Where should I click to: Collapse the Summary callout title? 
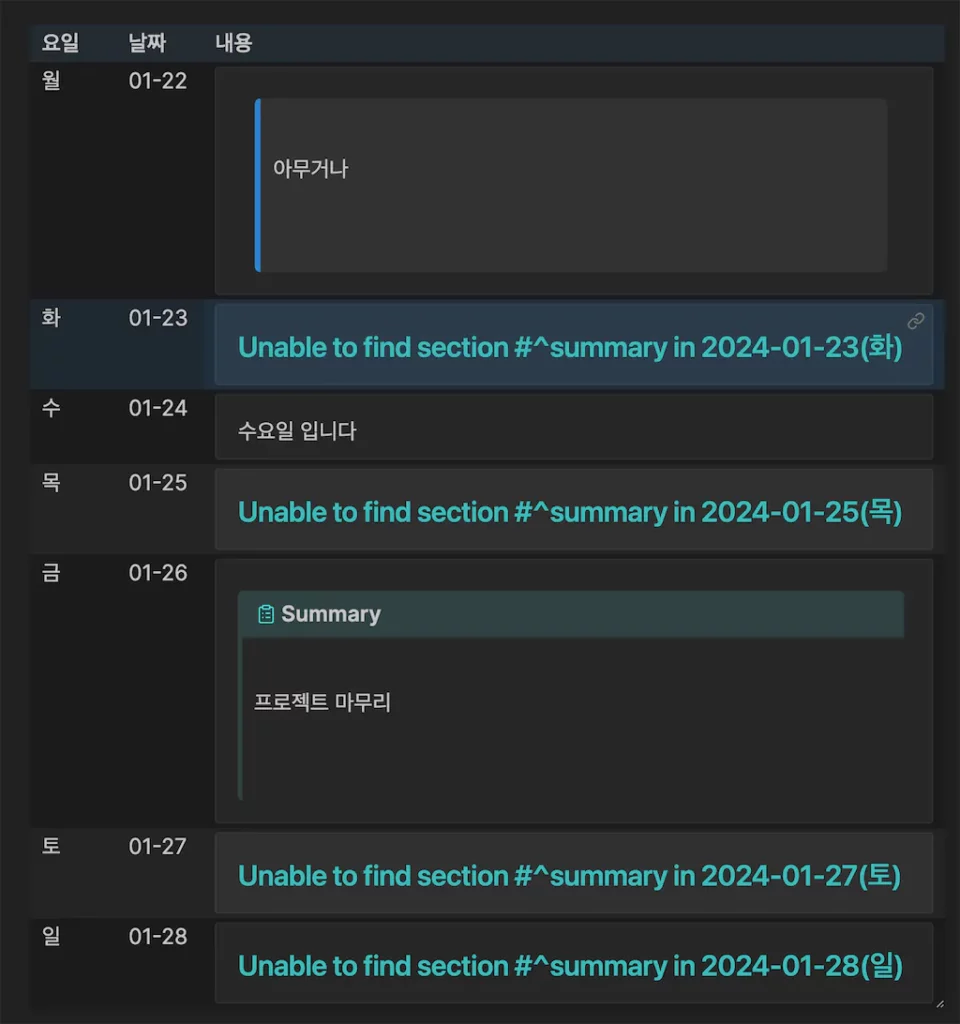[331, 614]
